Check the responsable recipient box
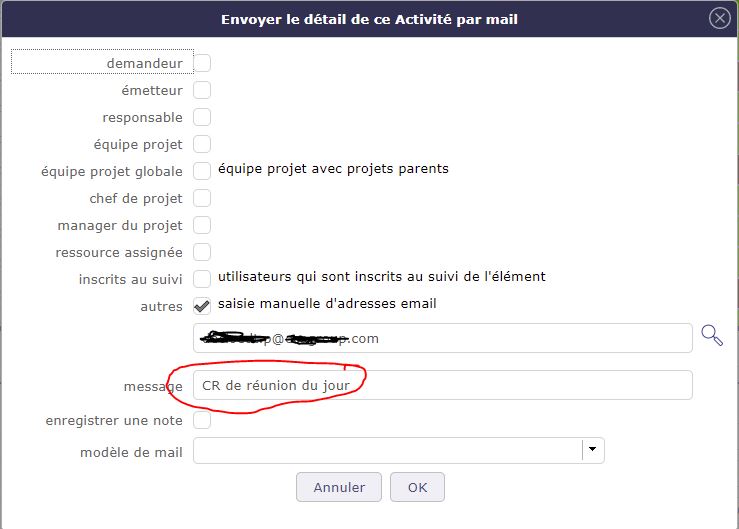The width and height of the screenshot is (739, 529). (202, 117)
